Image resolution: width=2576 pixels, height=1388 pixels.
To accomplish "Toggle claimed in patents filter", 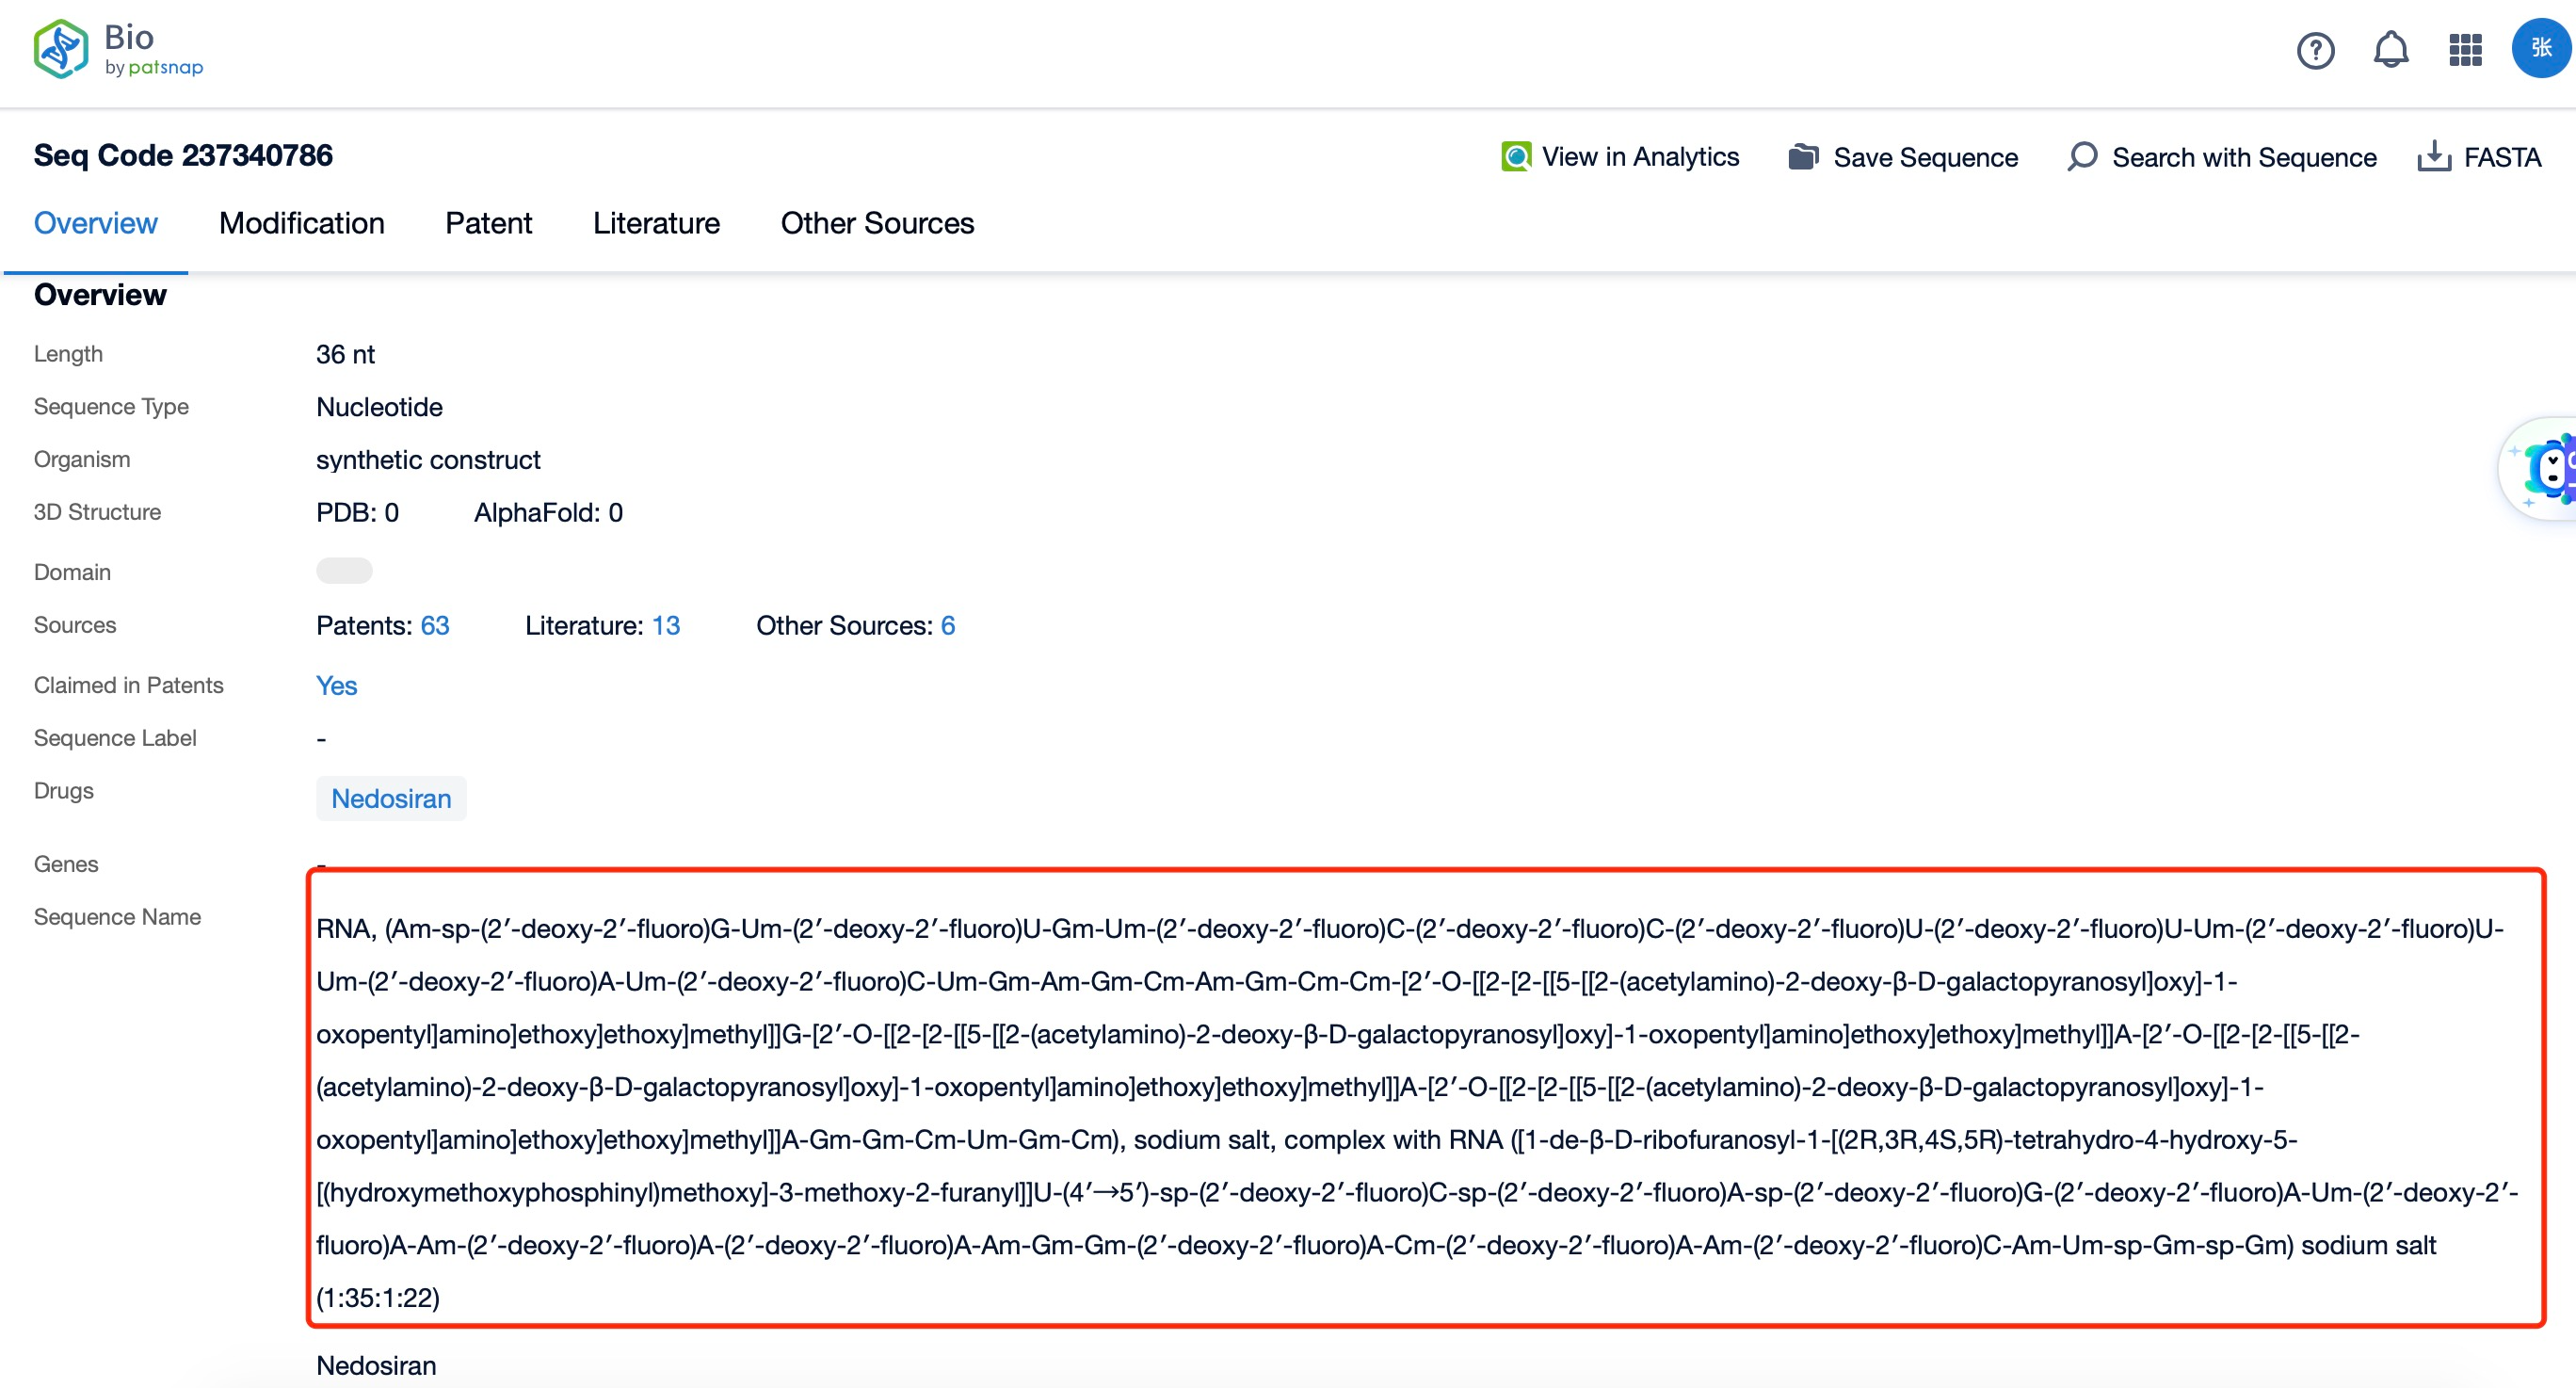I will coord(336,684).
